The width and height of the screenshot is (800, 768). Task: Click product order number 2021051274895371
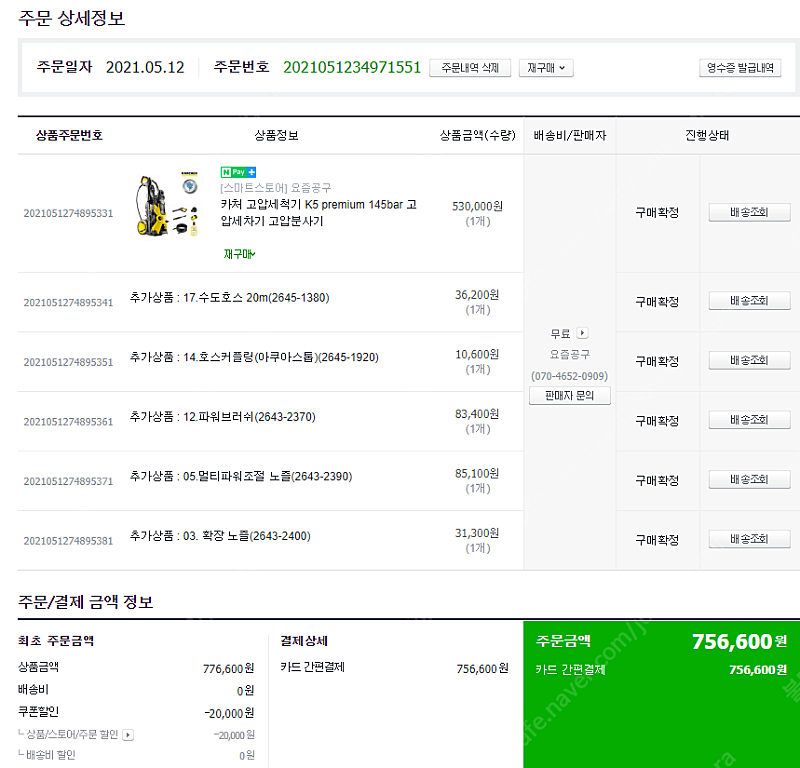coord(68,481)
